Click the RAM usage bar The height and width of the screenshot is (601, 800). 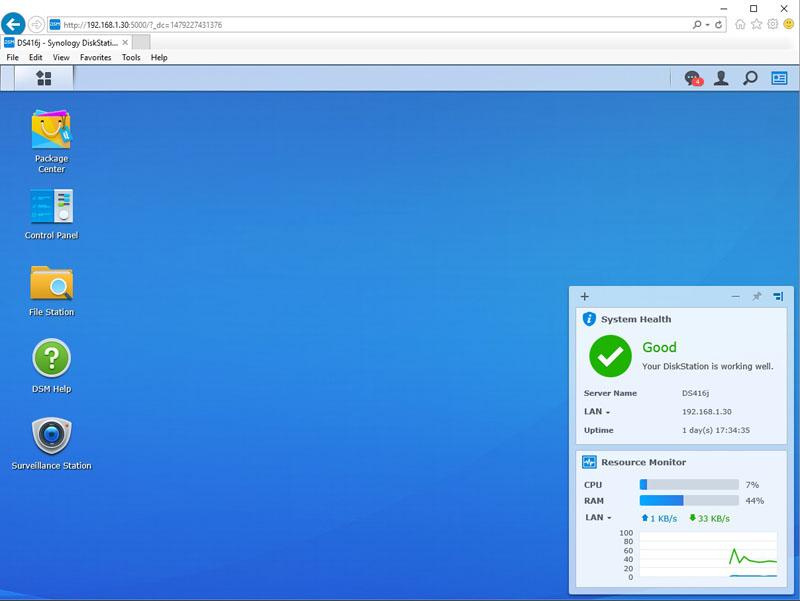click(x=689, y=500)
